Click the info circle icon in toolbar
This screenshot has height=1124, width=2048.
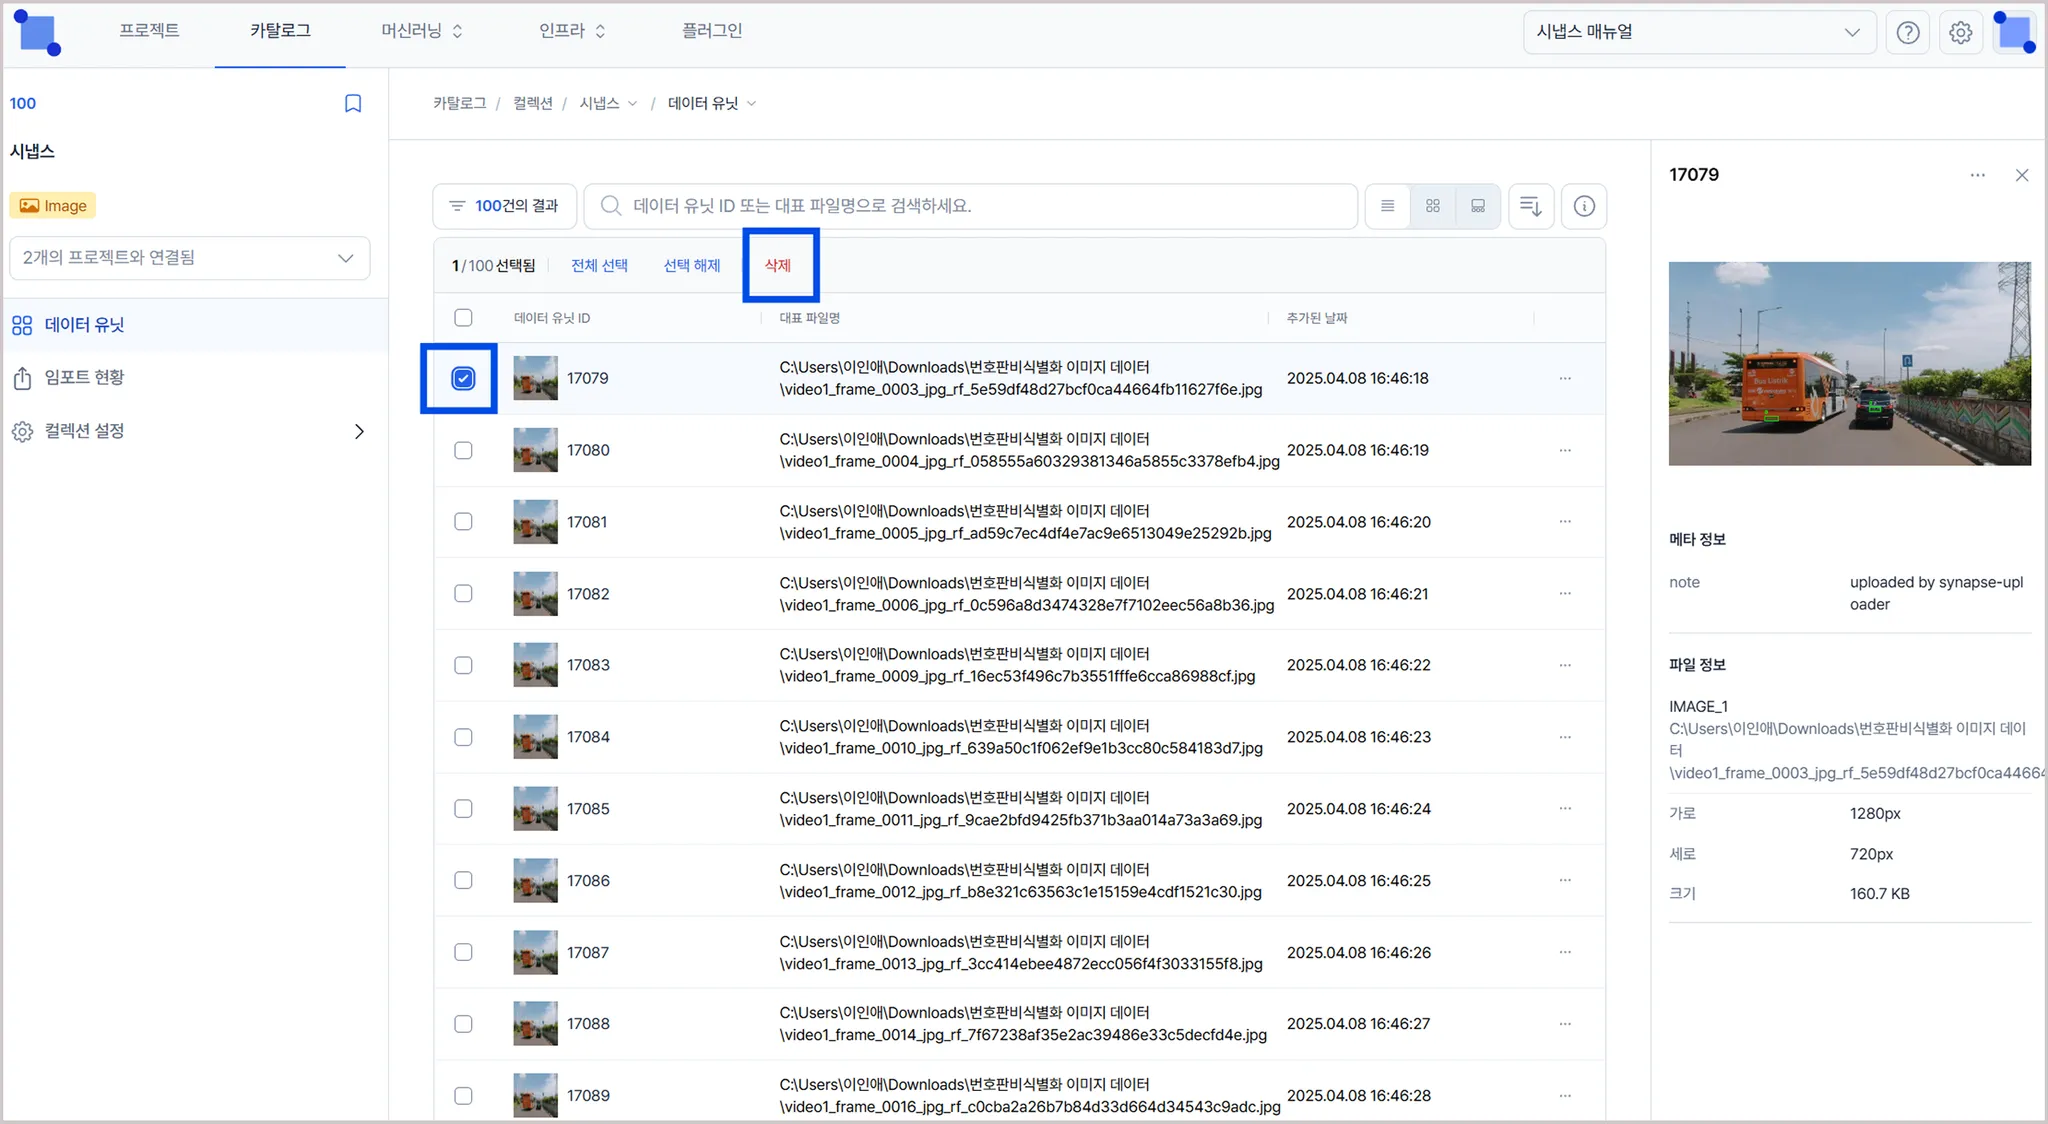(x=1584, y=206)
